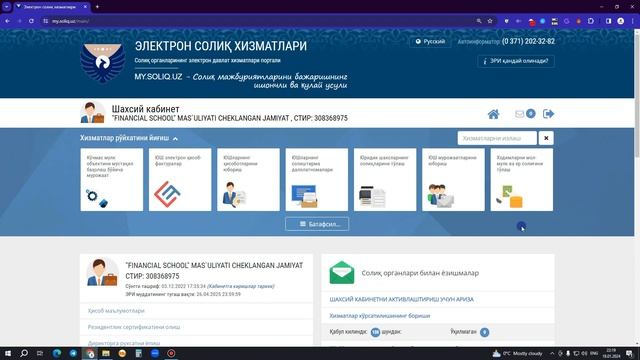Click the Солиқ органлари билан ёзишмалар heading
640x360 pixels.
point(420,273)
